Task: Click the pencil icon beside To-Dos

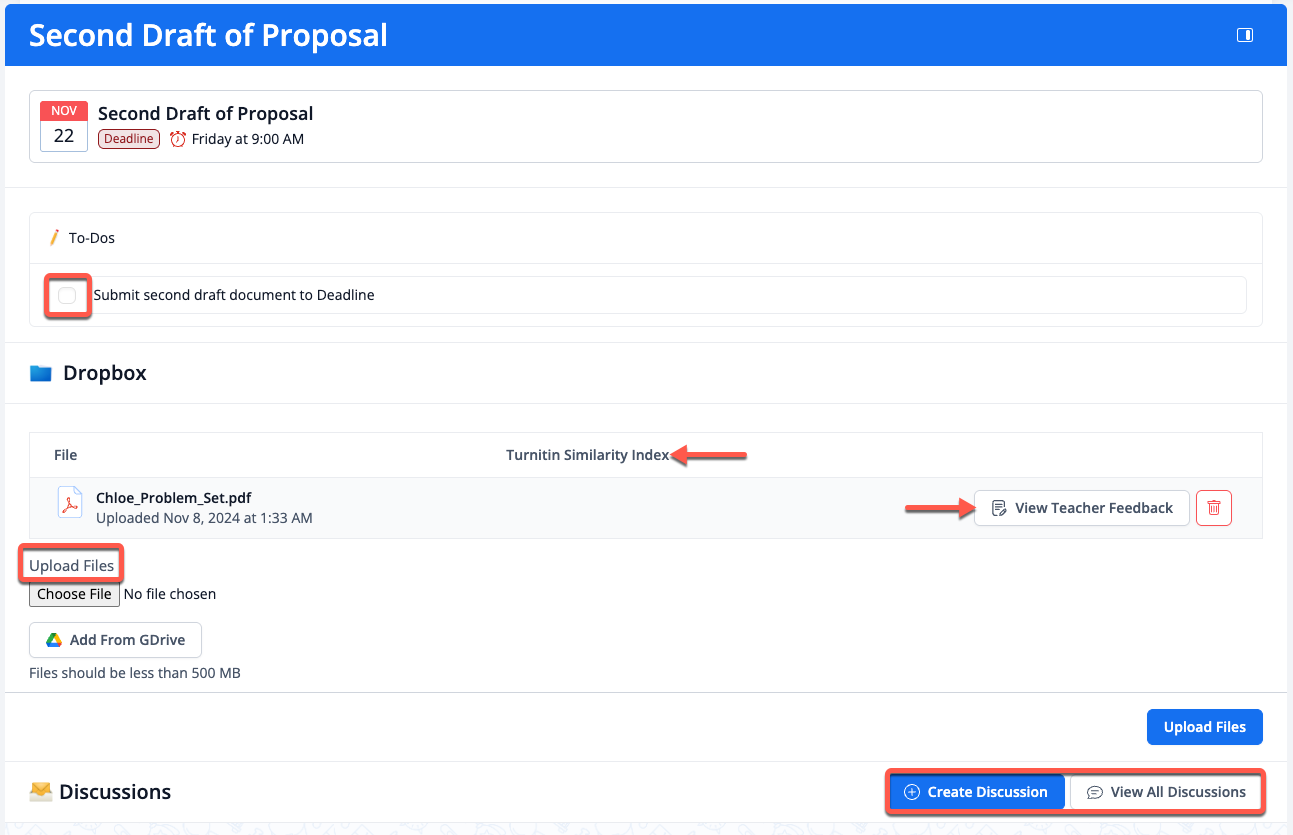Action: 55,238
